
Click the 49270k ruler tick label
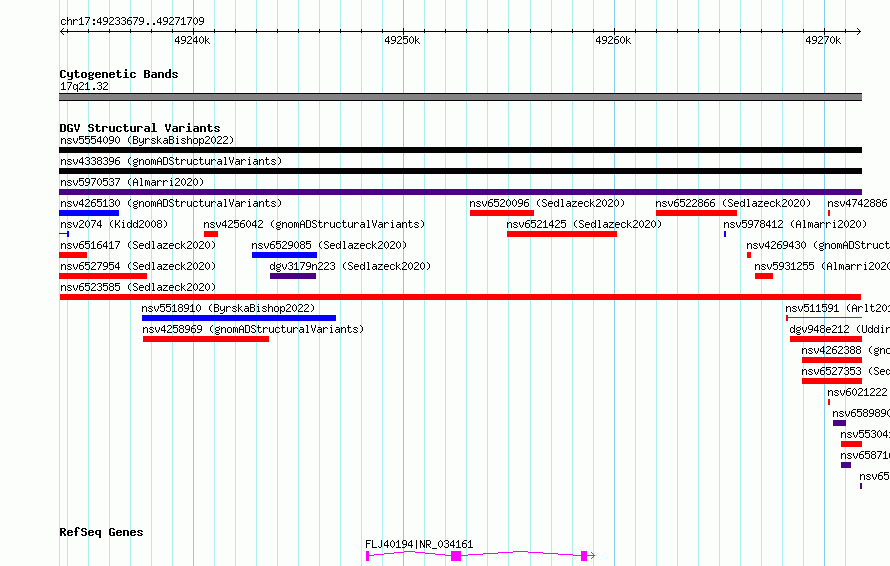tap(823, 40)
